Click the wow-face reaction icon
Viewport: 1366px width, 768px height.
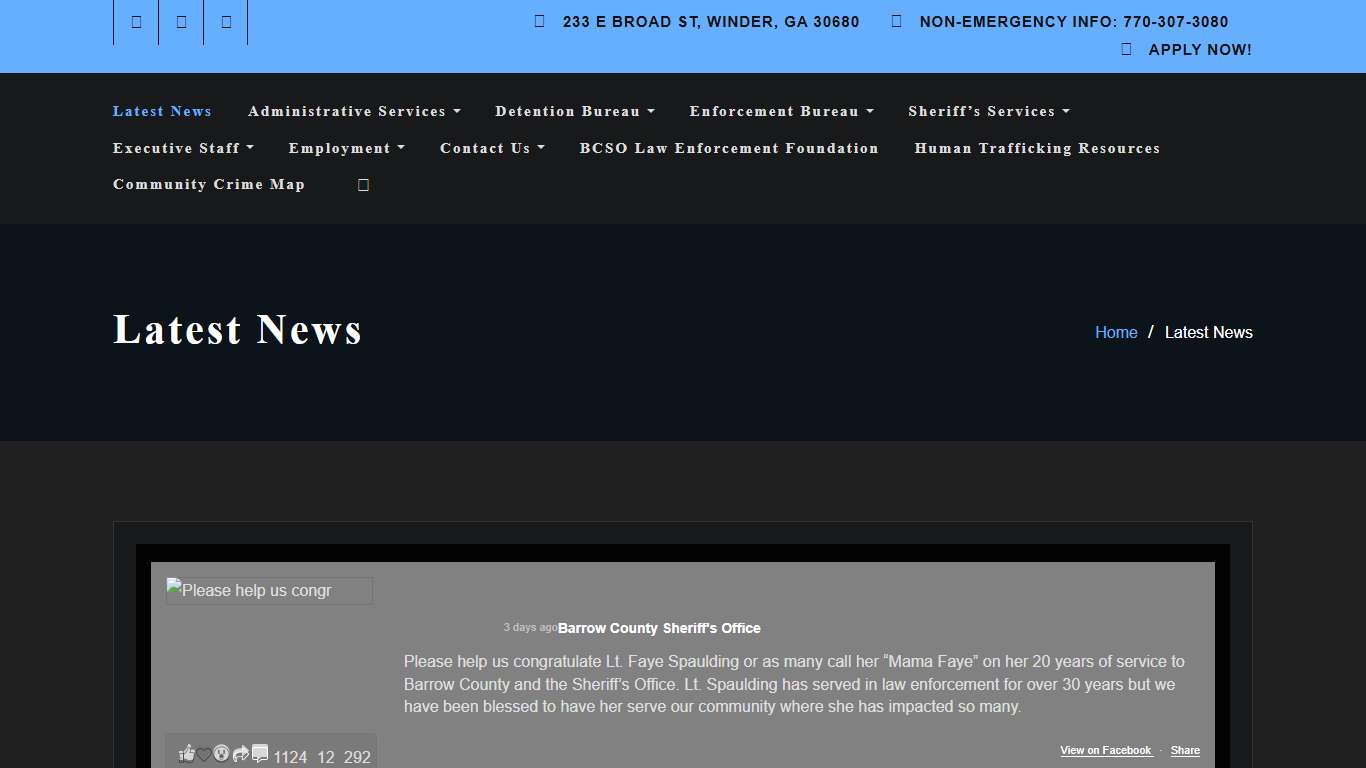point(221,753)
